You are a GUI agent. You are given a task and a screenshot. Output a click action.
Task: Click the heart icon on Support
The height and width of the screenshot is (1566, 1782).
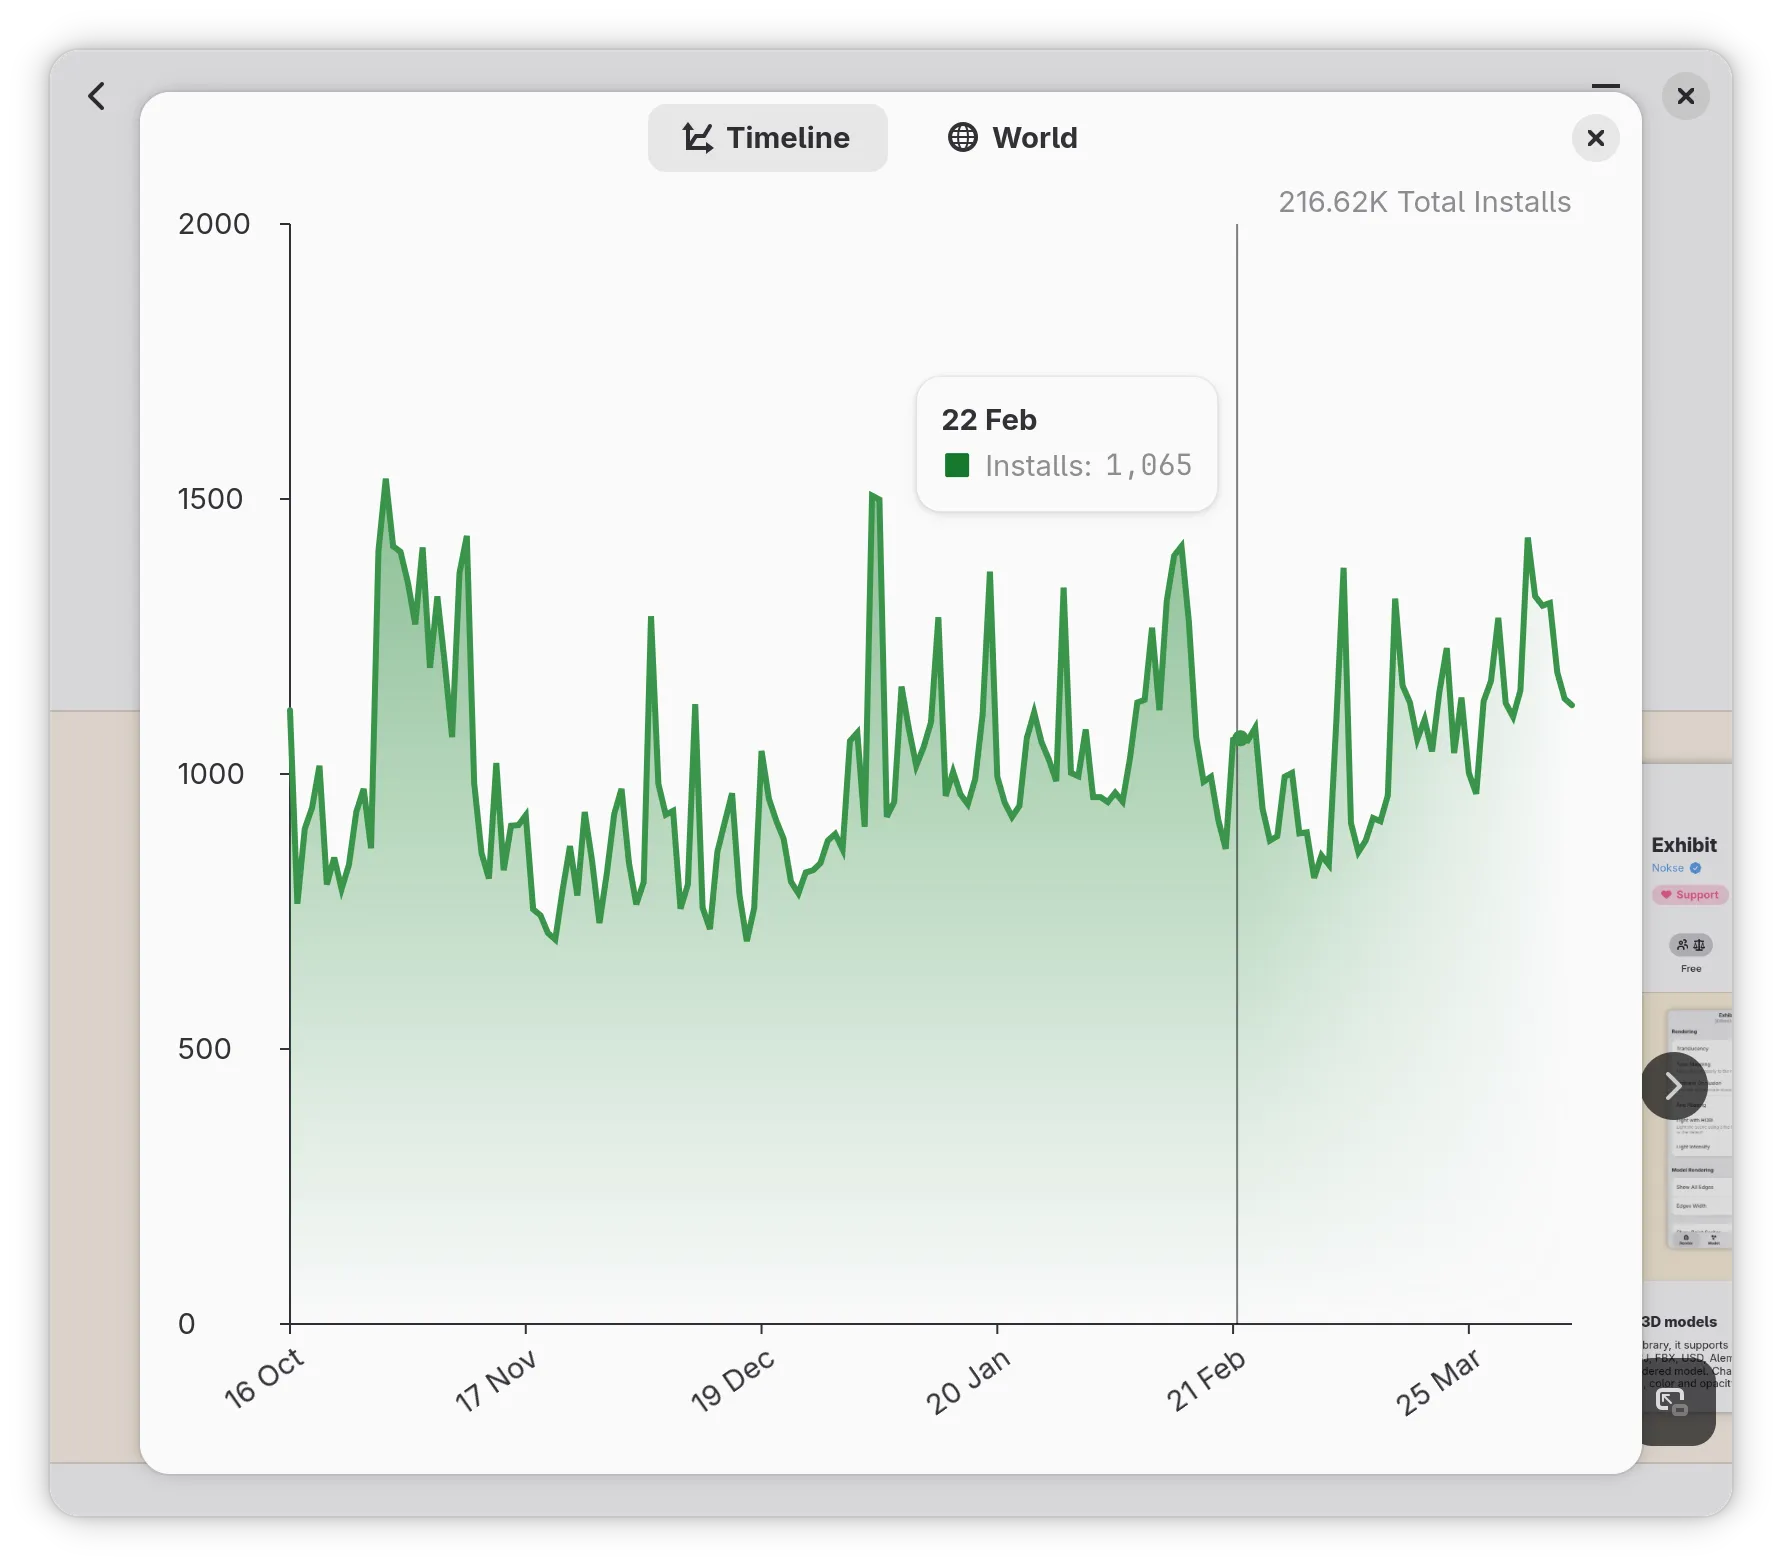coord(1666,895)
